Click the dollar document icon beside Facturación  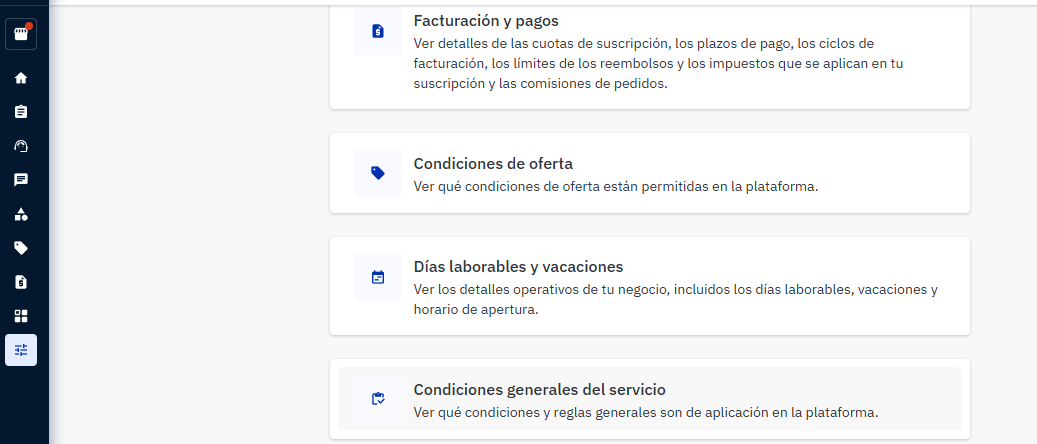378,31
